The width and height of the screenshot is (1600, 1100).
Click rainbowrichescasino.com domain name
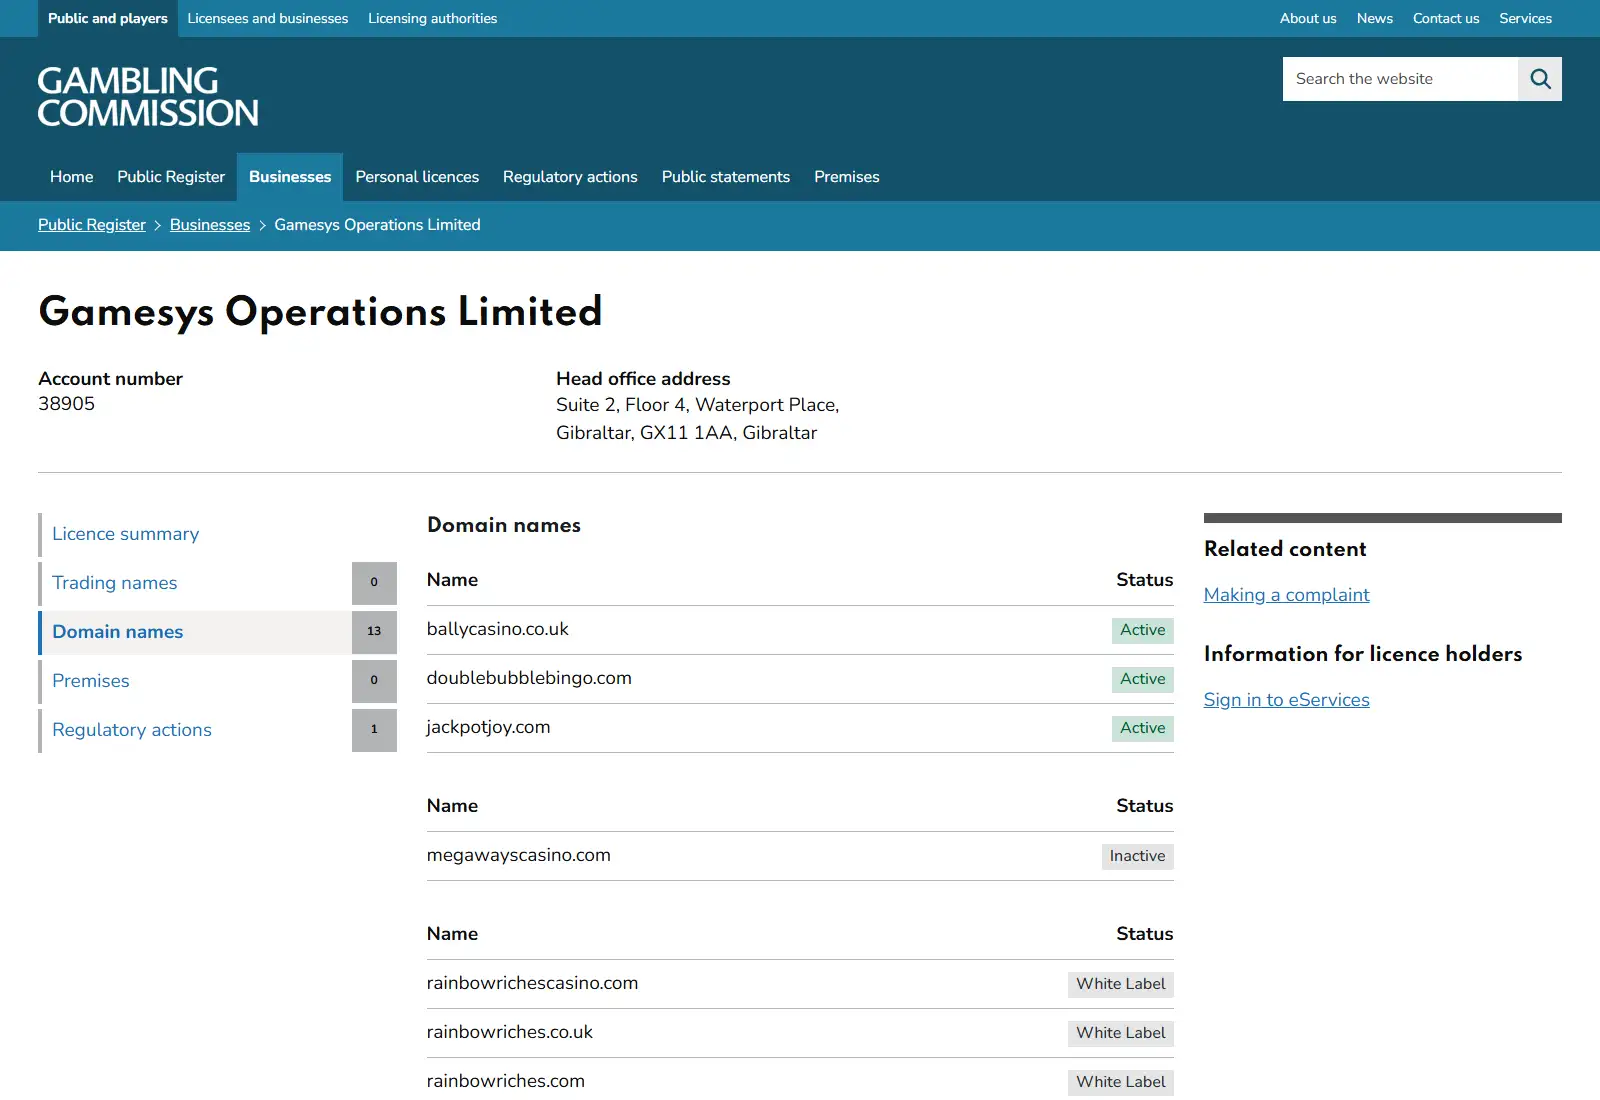pyautogui.click(x=532, y=983)
